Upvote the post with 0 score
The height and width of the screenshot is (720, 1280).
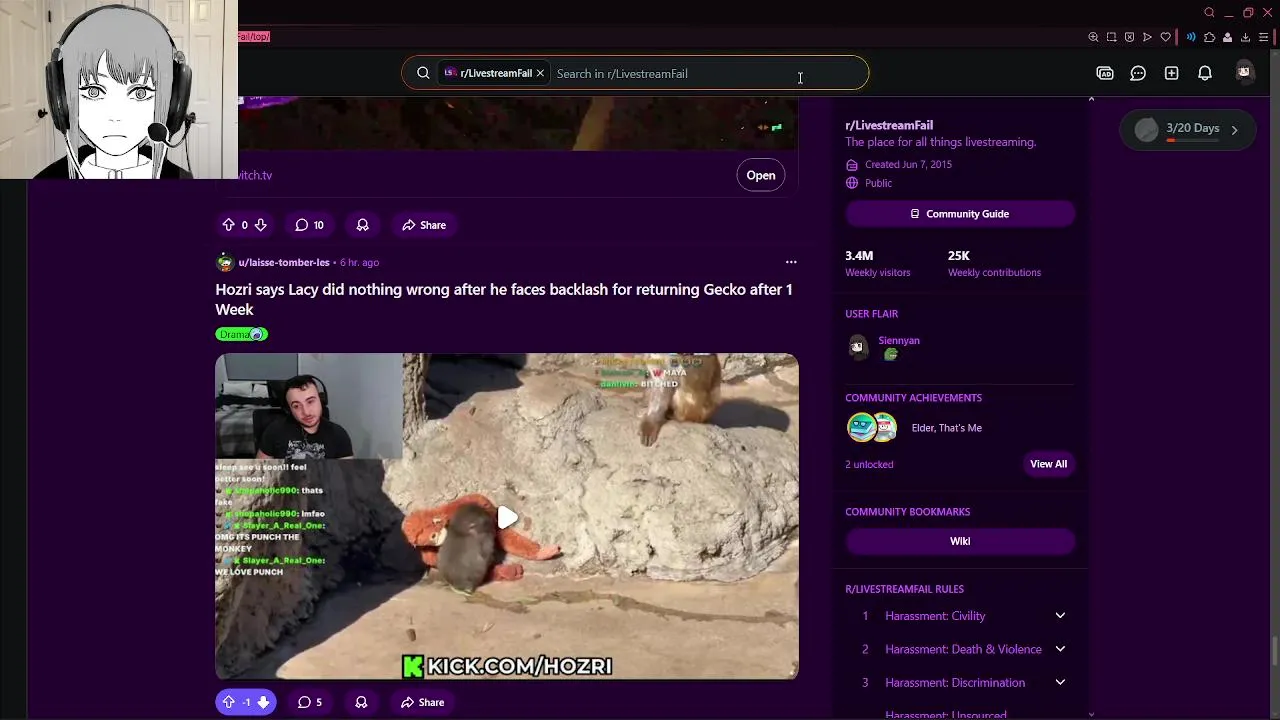click(228, 225)
